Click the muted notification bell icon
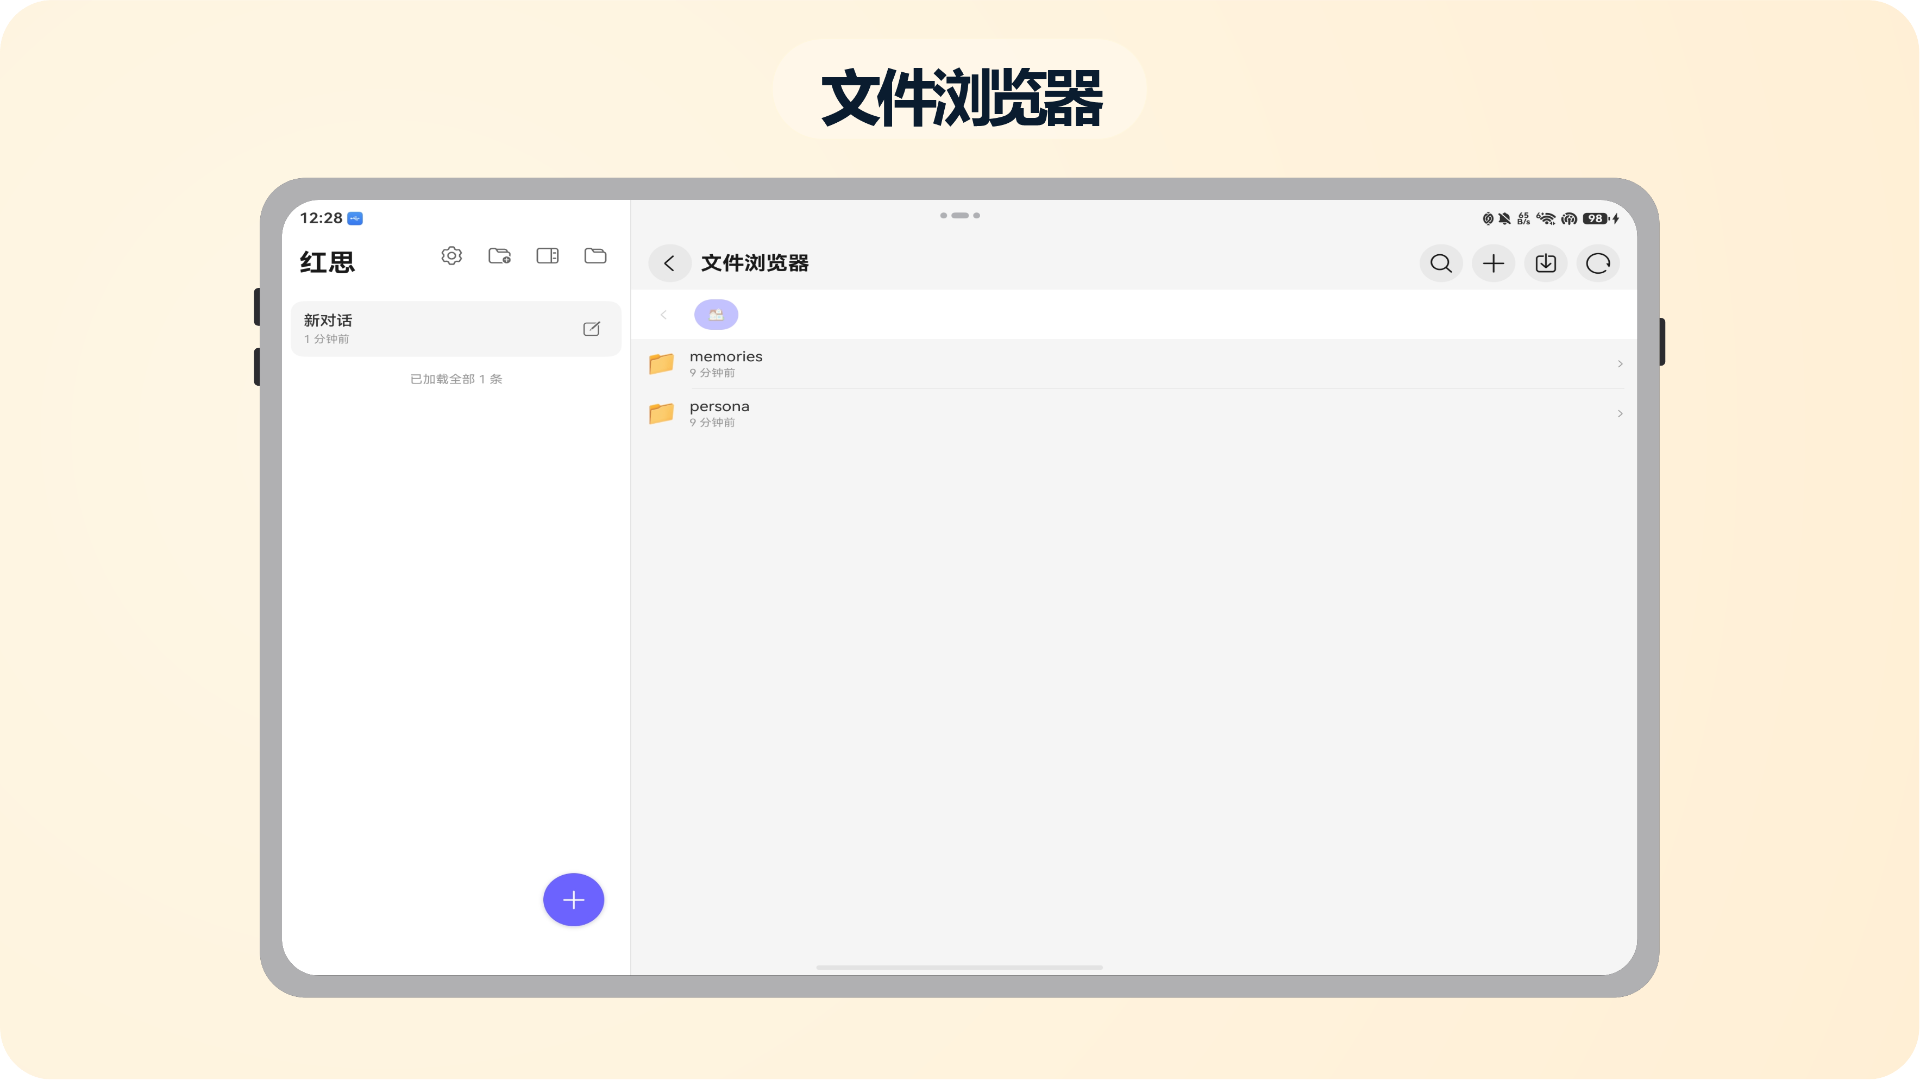Viewport: 1920px width, 1080px height. pos(1504,218)
